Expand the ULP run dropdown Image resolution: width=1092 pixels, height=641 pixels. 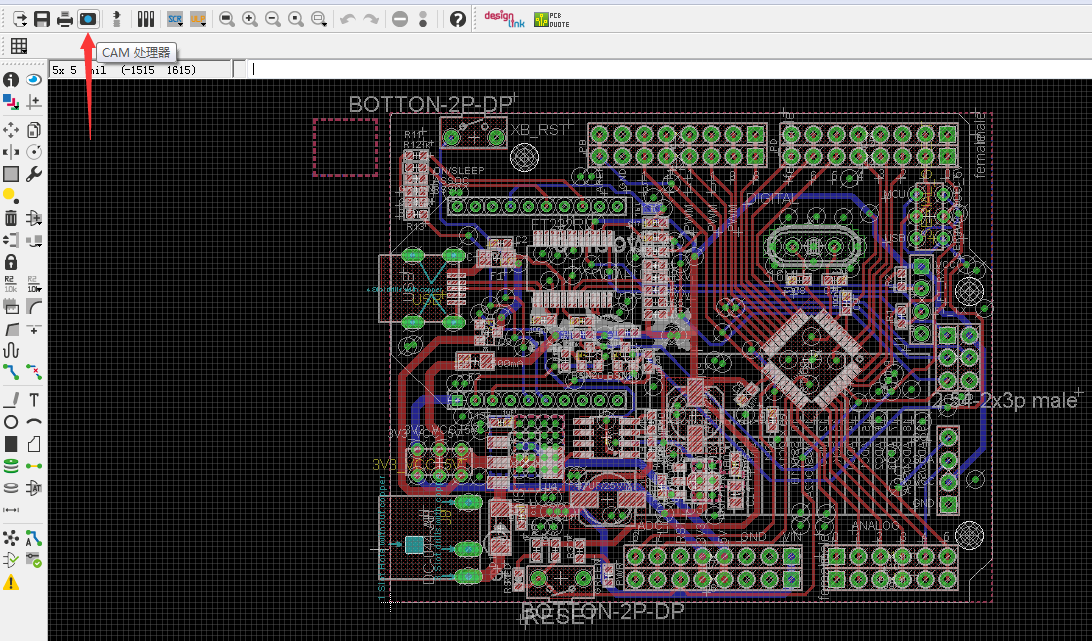pos(198,20)
